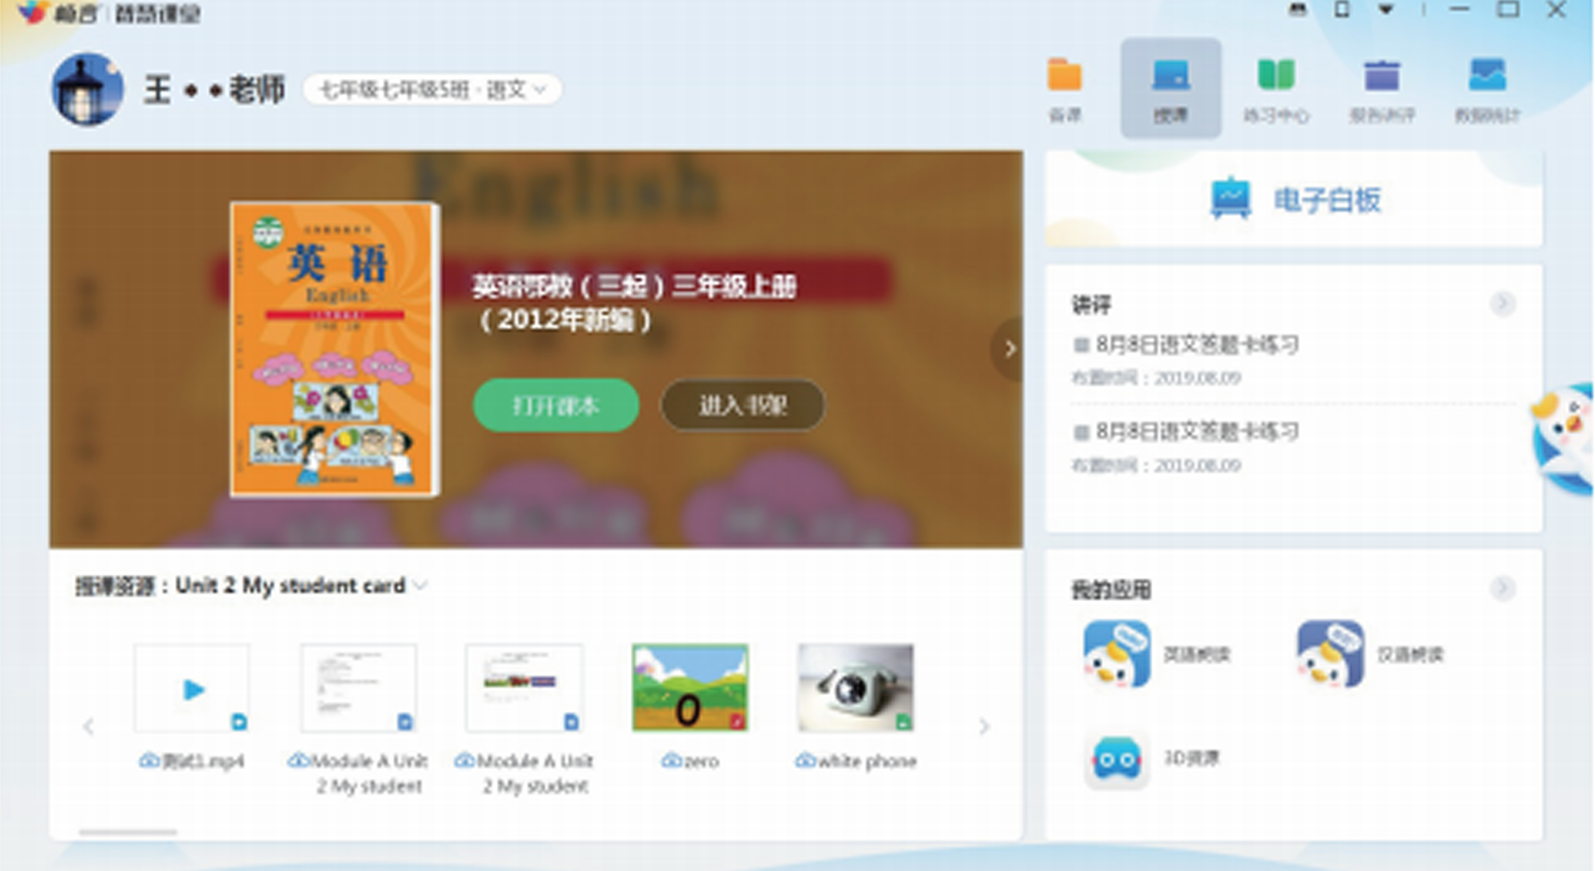Open the 数据统计 tab
The image size is (1595, 871).
coord(1487,88)
